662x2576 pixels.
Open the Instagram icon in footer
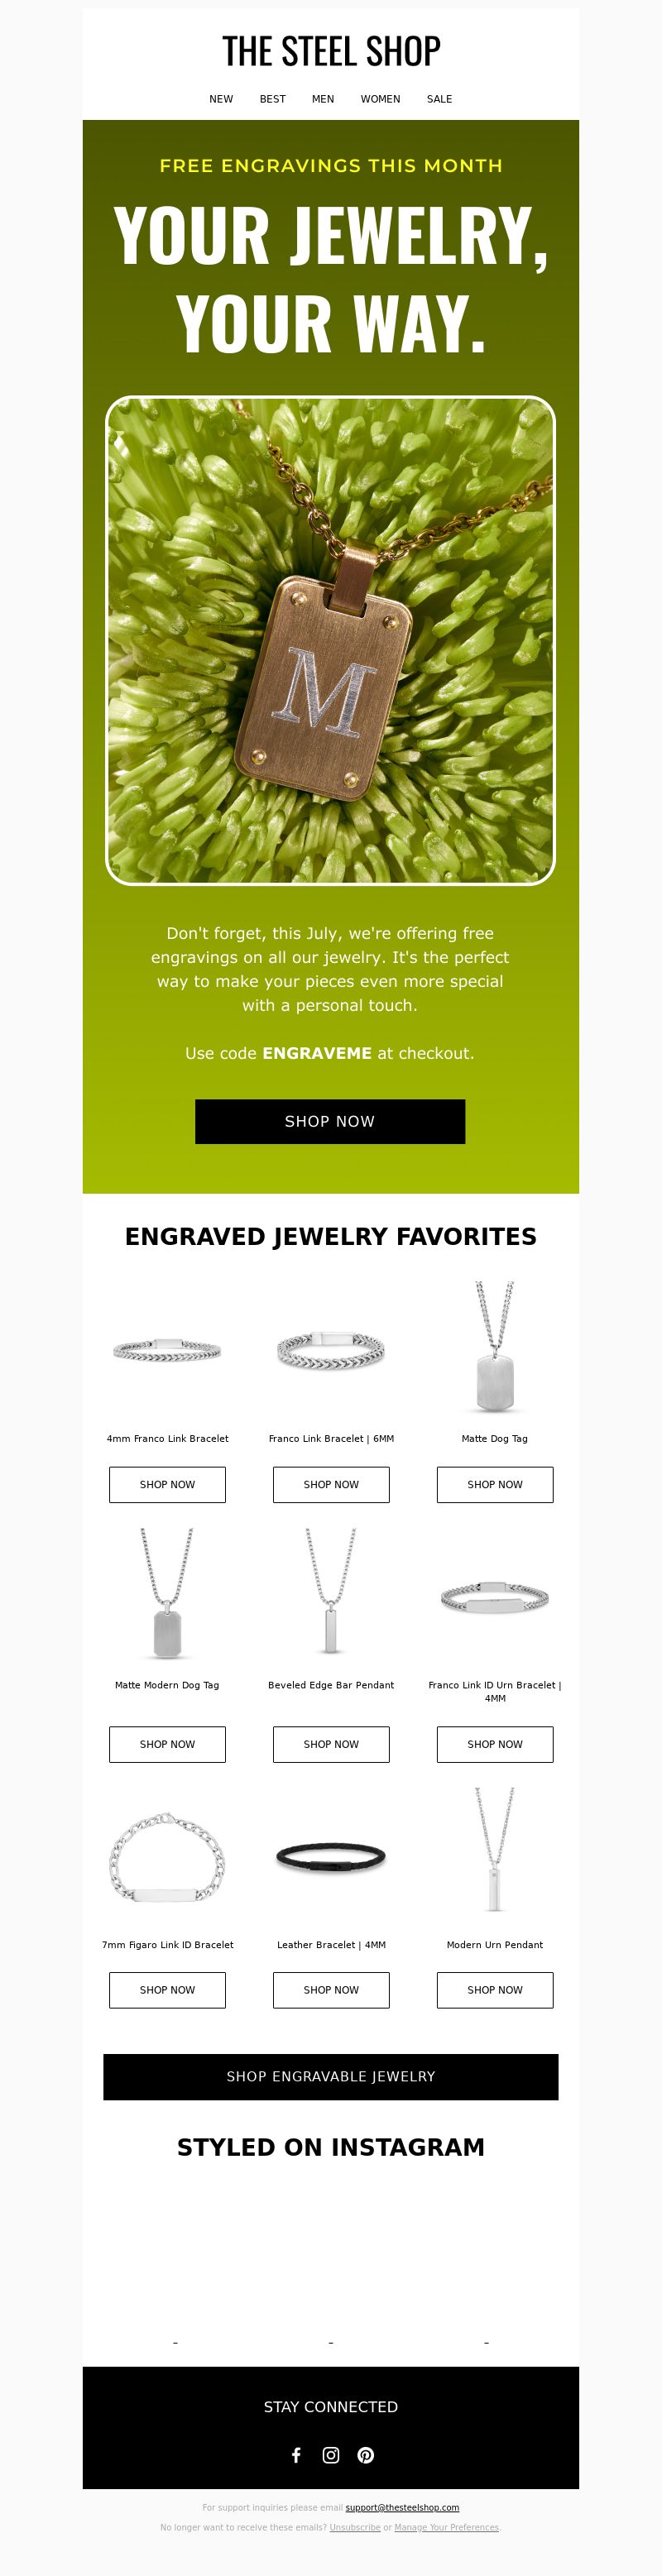pos(331,2454)
